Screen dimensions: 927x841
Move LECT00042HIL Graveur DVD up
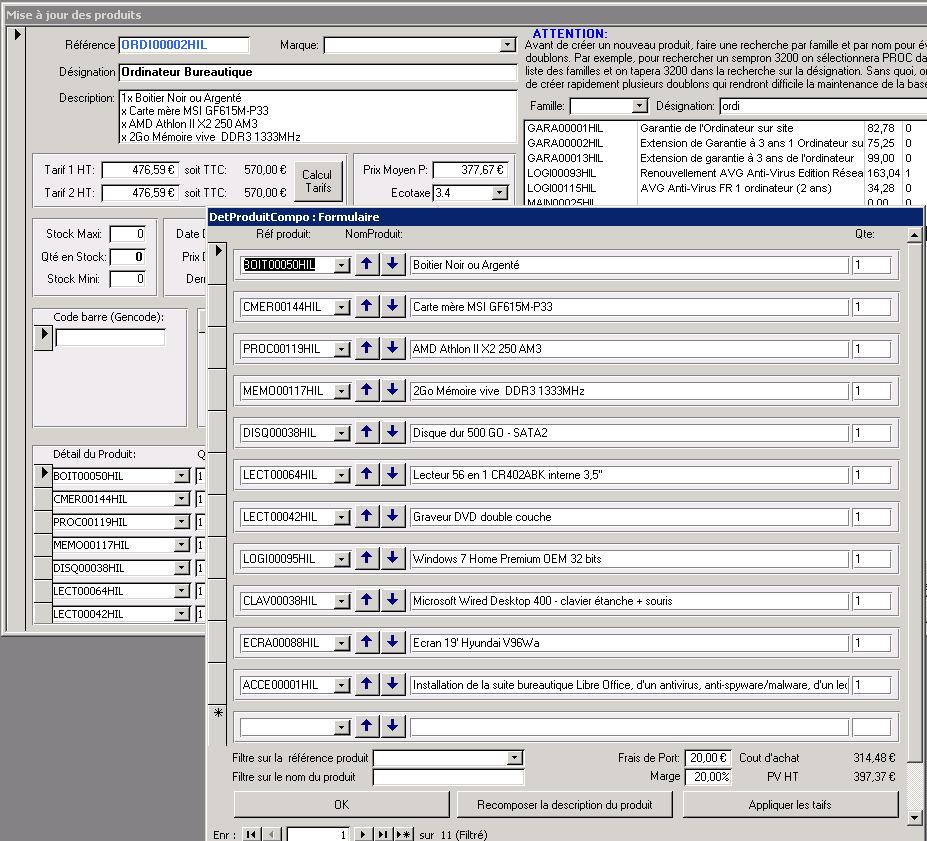tap(367, 516)
